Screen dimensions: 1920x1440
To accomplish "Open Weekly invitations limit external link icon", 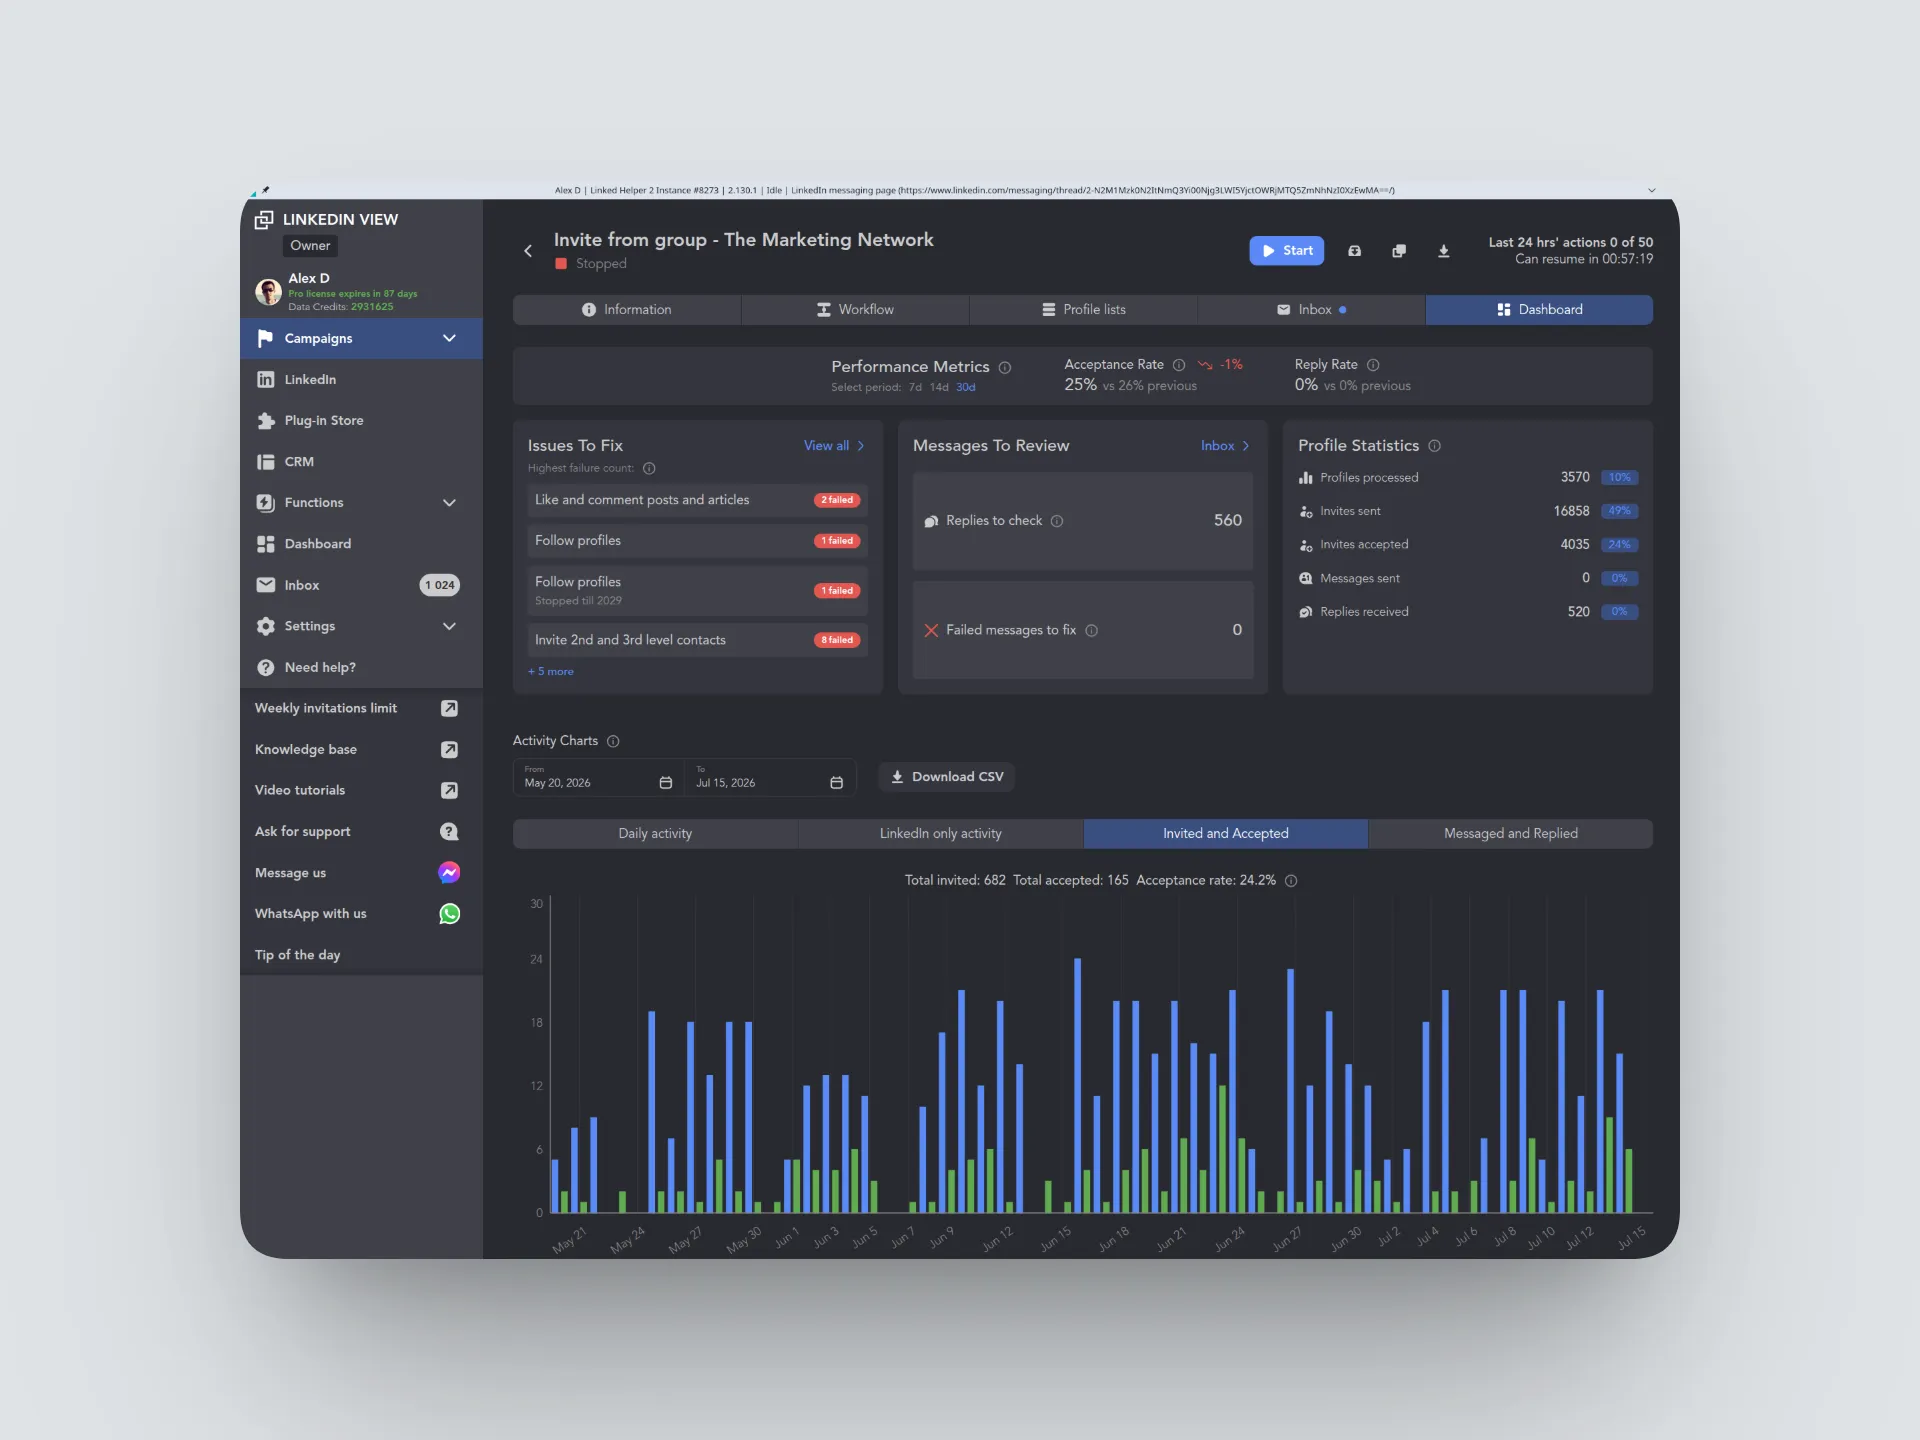I will (x=449, y=708).
